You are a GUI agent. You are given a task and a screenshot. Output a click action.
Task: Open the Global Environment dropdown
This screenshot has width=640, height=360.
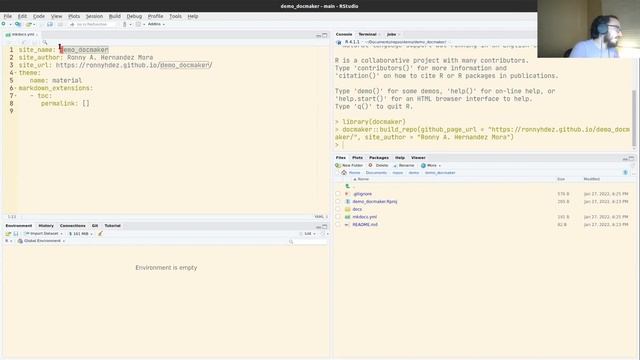click(x=41, y=241)
